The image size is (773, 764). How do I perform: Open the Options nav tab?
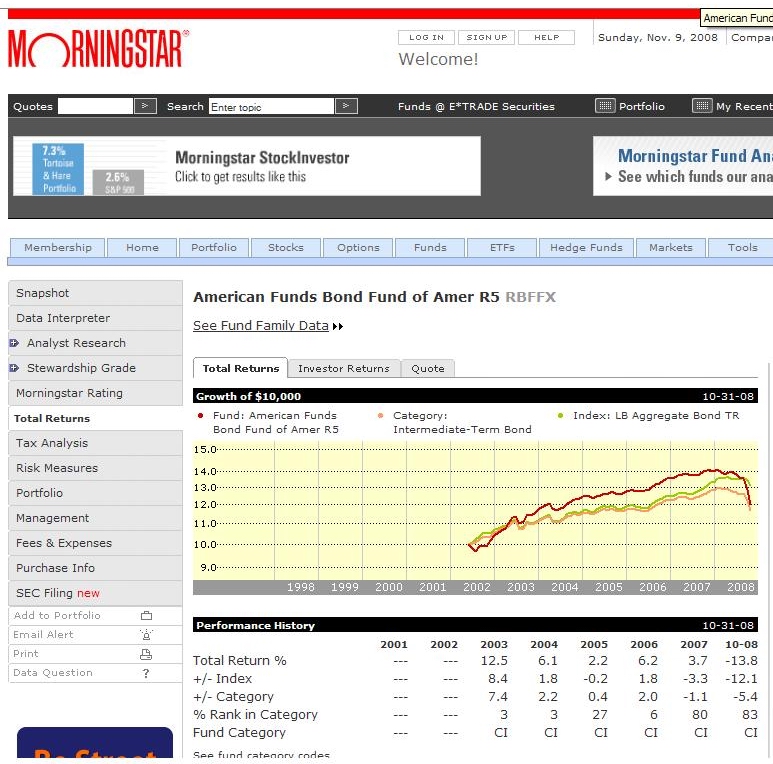pyautogui.click(x=358, y=247)
